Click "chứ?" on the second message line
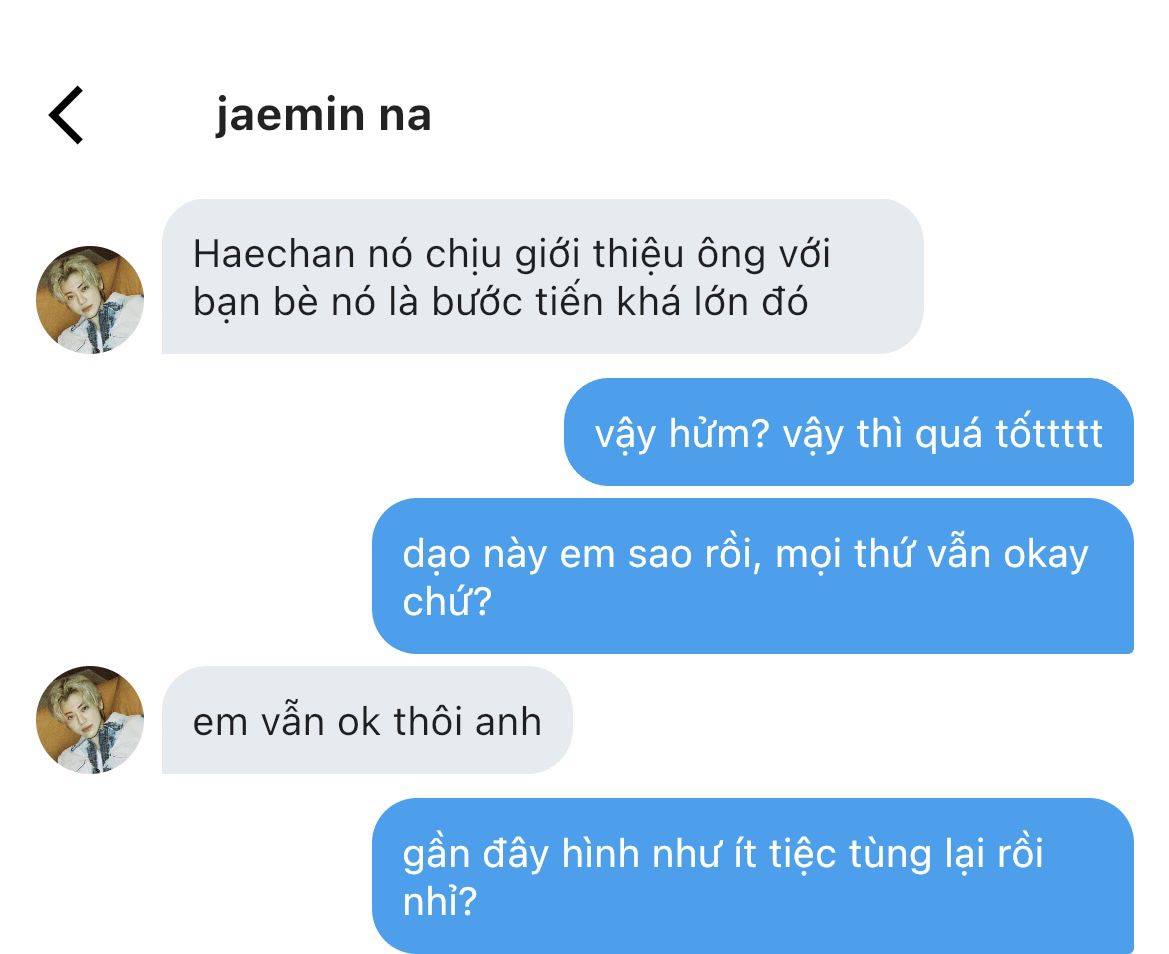 (447, 601)
